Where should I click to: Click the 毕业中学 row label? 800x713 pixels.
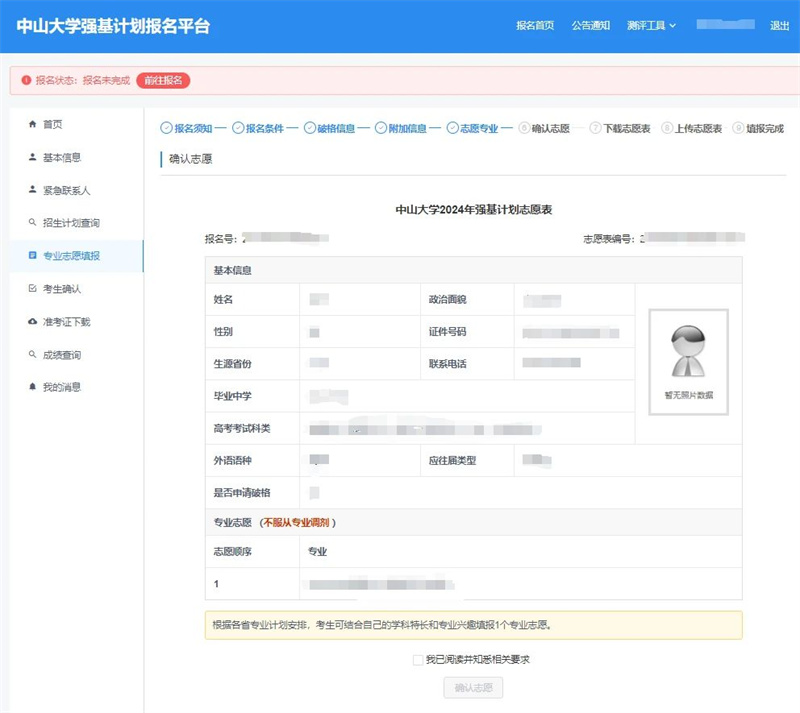coord(232,396)
